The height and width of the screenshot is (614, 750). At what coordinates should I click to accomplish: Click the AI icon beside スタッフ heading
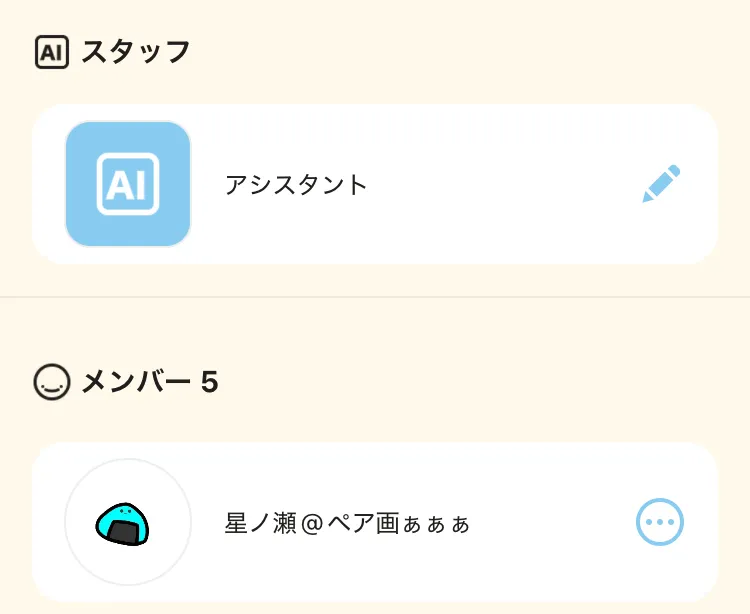[52, 52]
